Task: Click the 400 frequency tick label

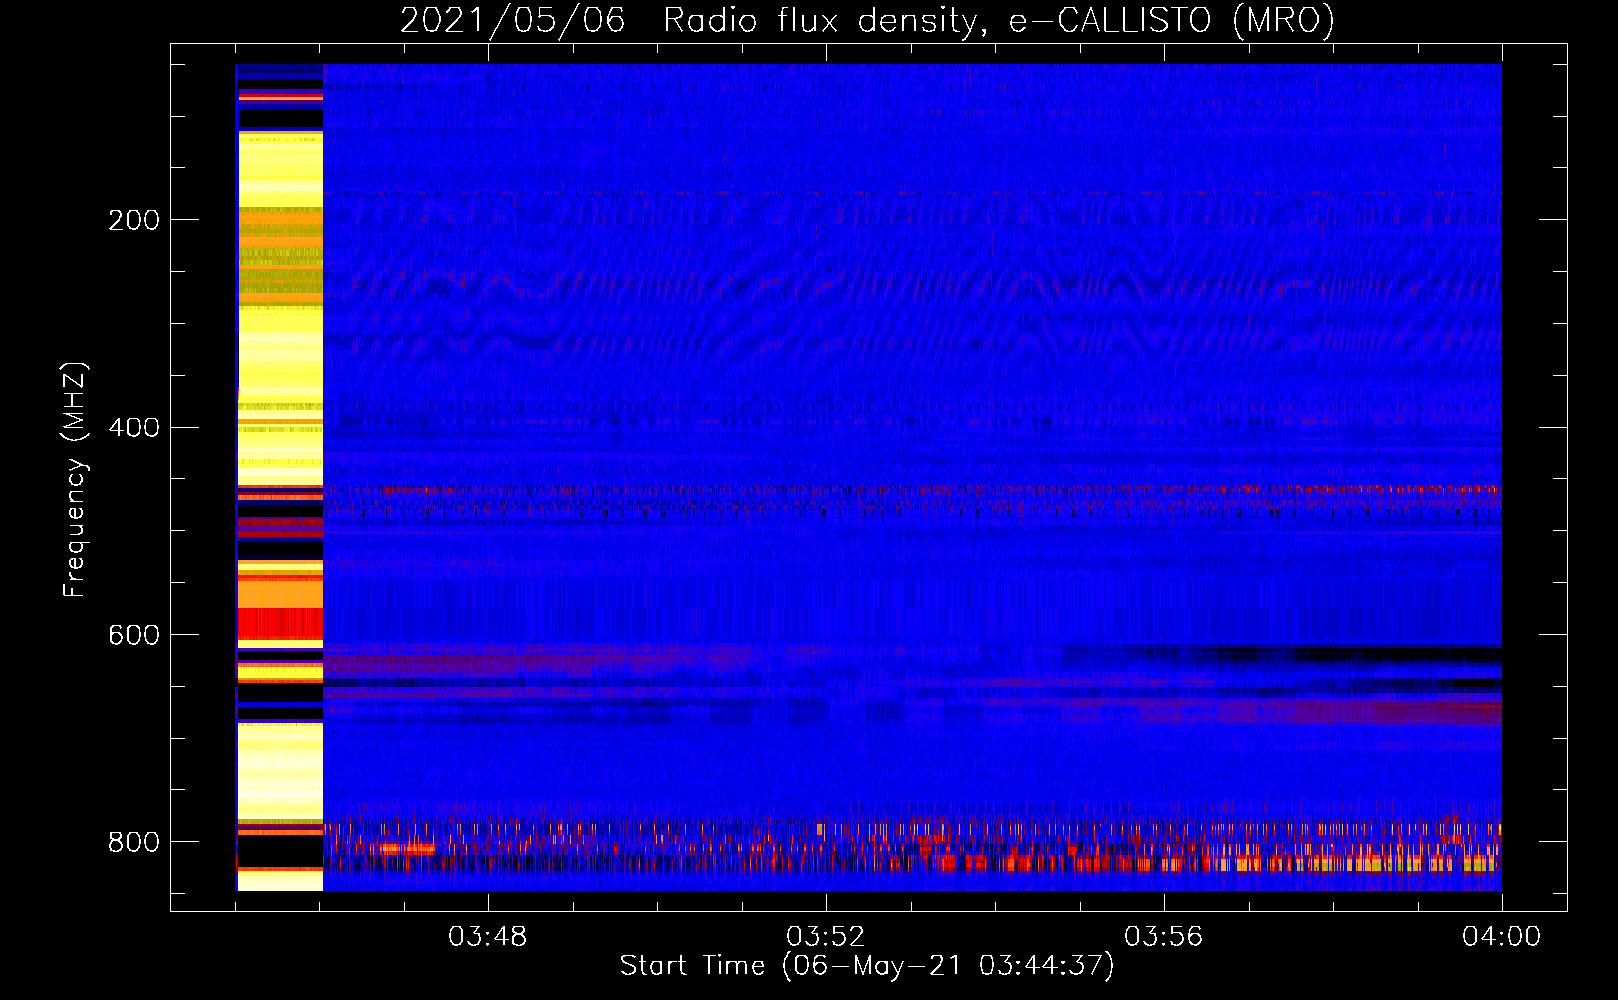Action: 133,428
